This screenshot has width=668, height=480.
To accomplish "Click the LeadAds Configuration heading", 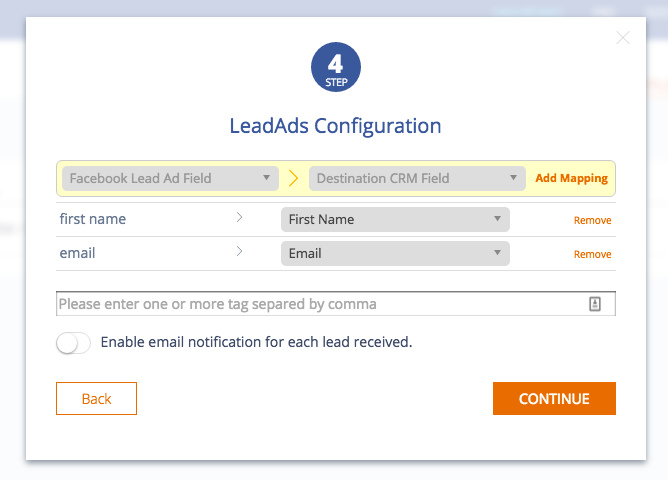I will click(335, 126).
